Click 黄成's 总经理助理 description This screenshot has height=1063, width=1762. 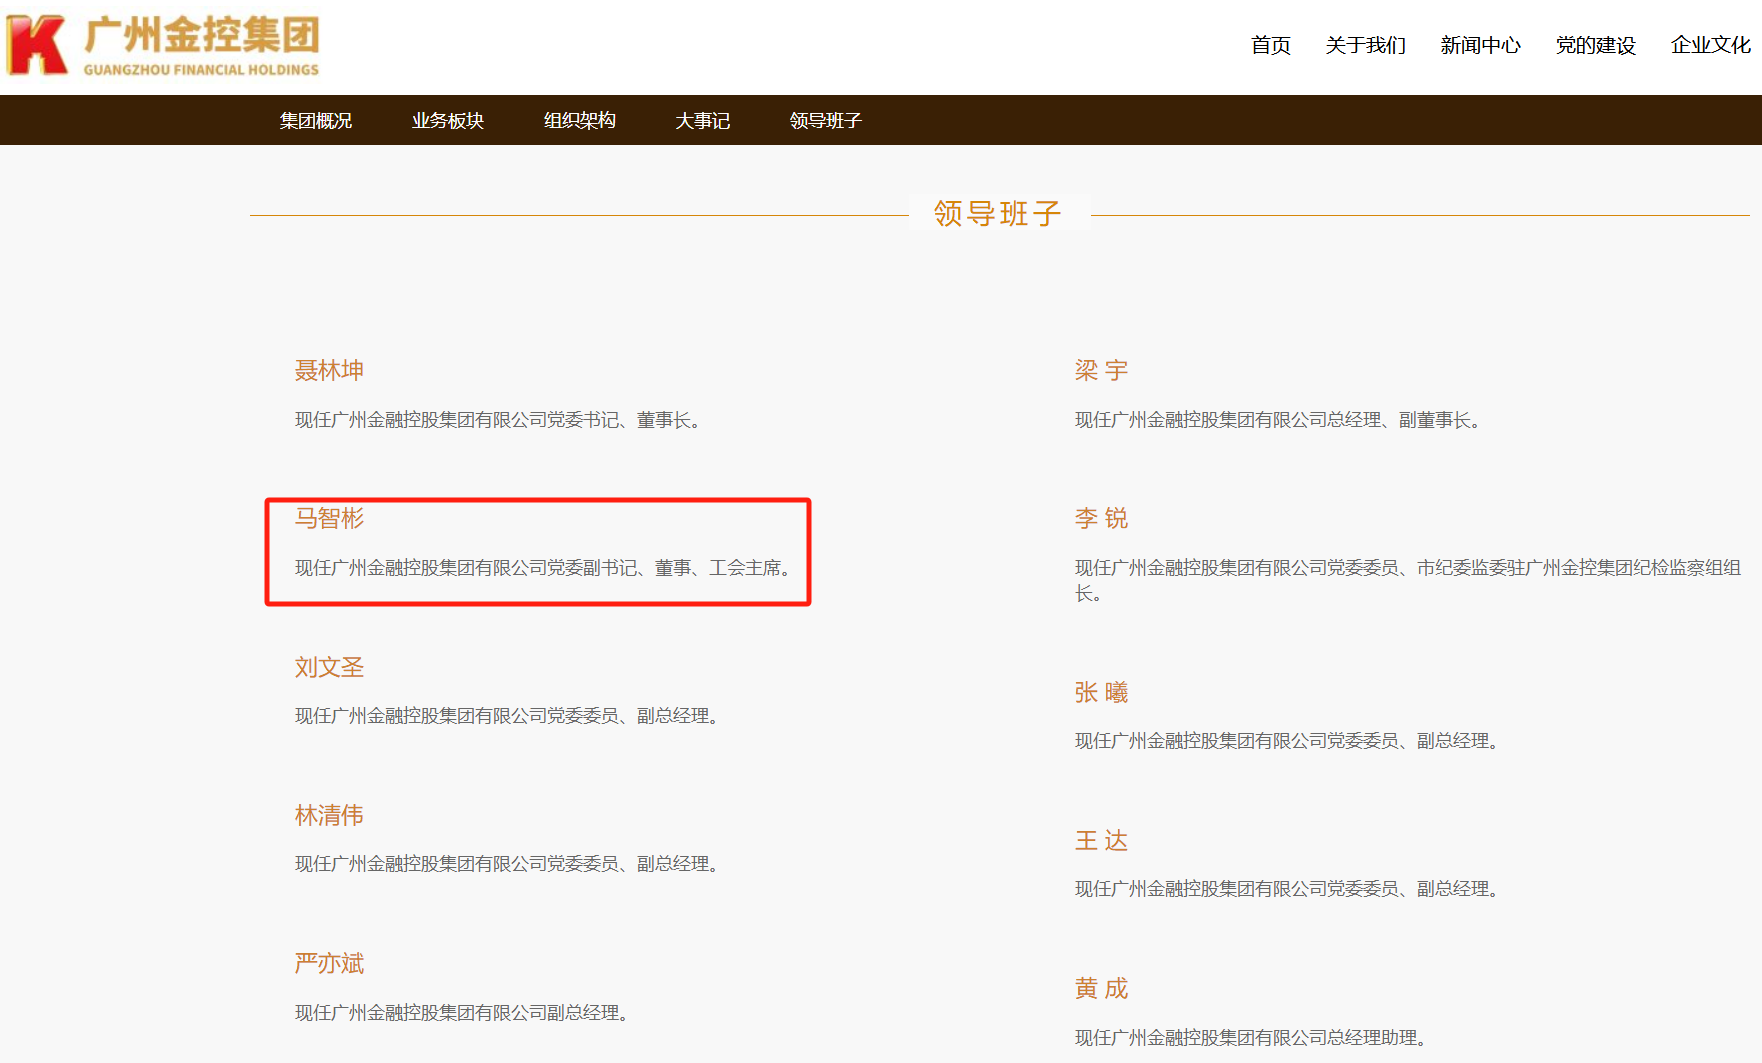1251,1038
